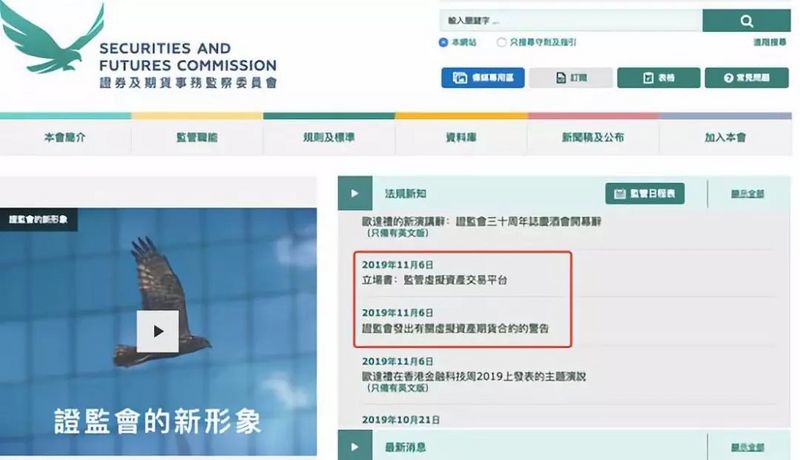Click 顯示全部 in the 最新消息 header
Image resolution: width=800 pixels, height=460 pixels.
coord(747,447)
